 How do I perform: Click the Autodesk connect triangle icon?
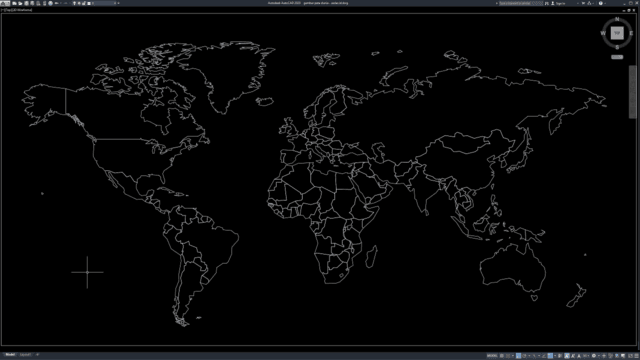click(x=589, y=3)
